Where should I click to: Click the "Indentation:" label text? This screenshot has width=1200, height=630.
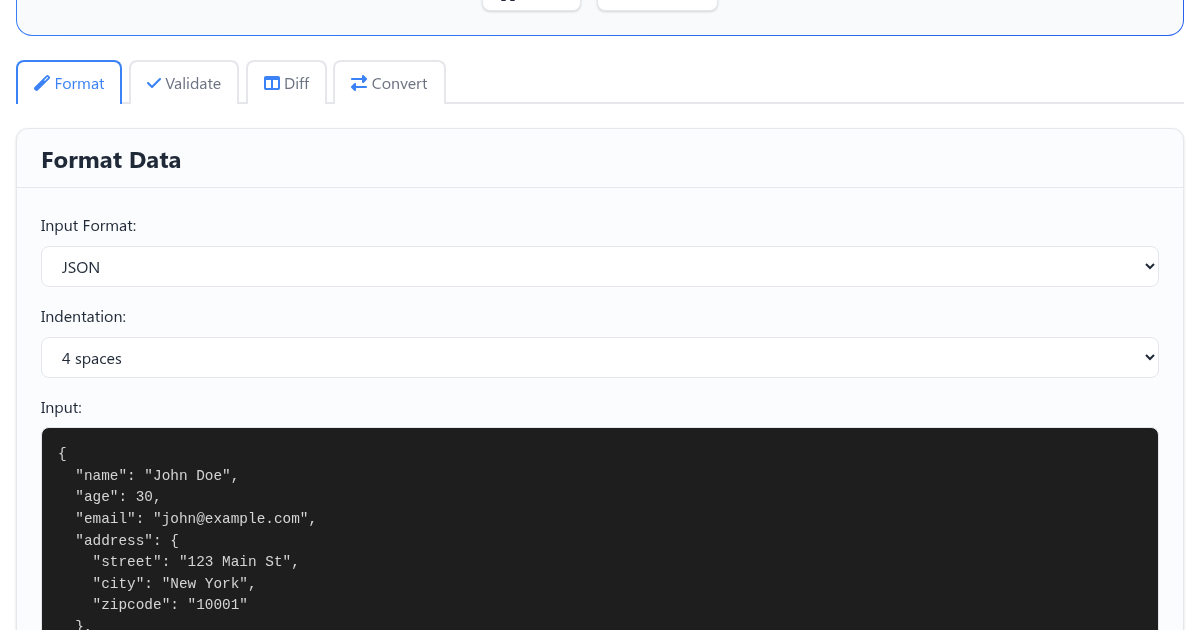[83, 317]
